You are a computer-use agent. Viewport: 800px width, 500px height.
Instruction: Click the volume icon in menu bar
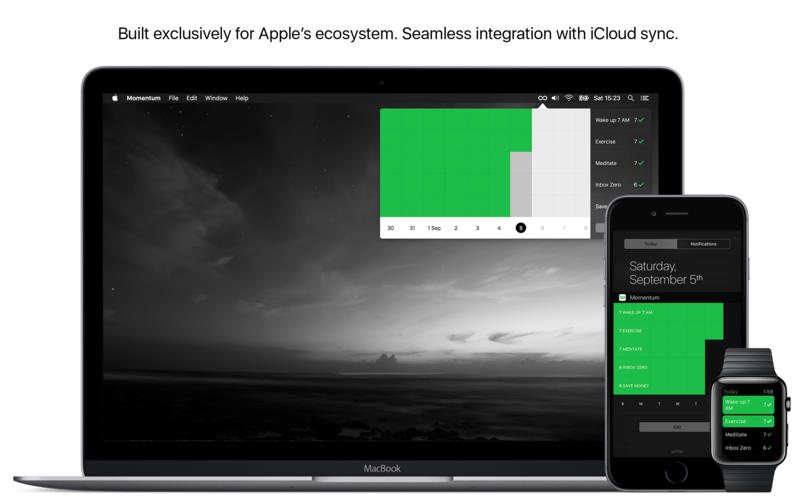[555, 98]
